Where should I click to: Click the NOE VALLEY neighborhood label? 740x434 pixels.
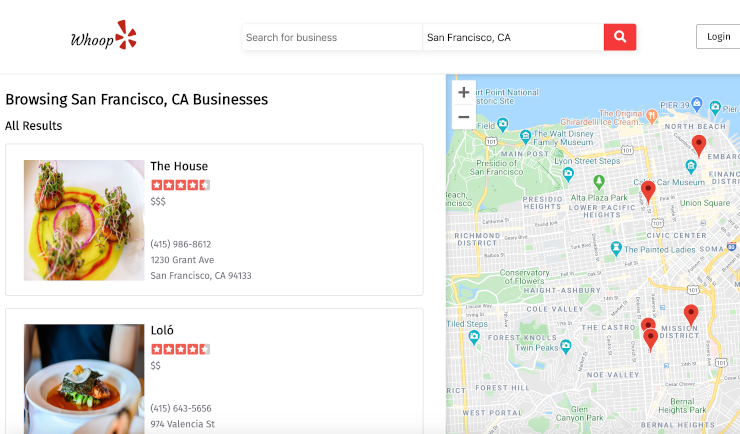coord(613,375)
